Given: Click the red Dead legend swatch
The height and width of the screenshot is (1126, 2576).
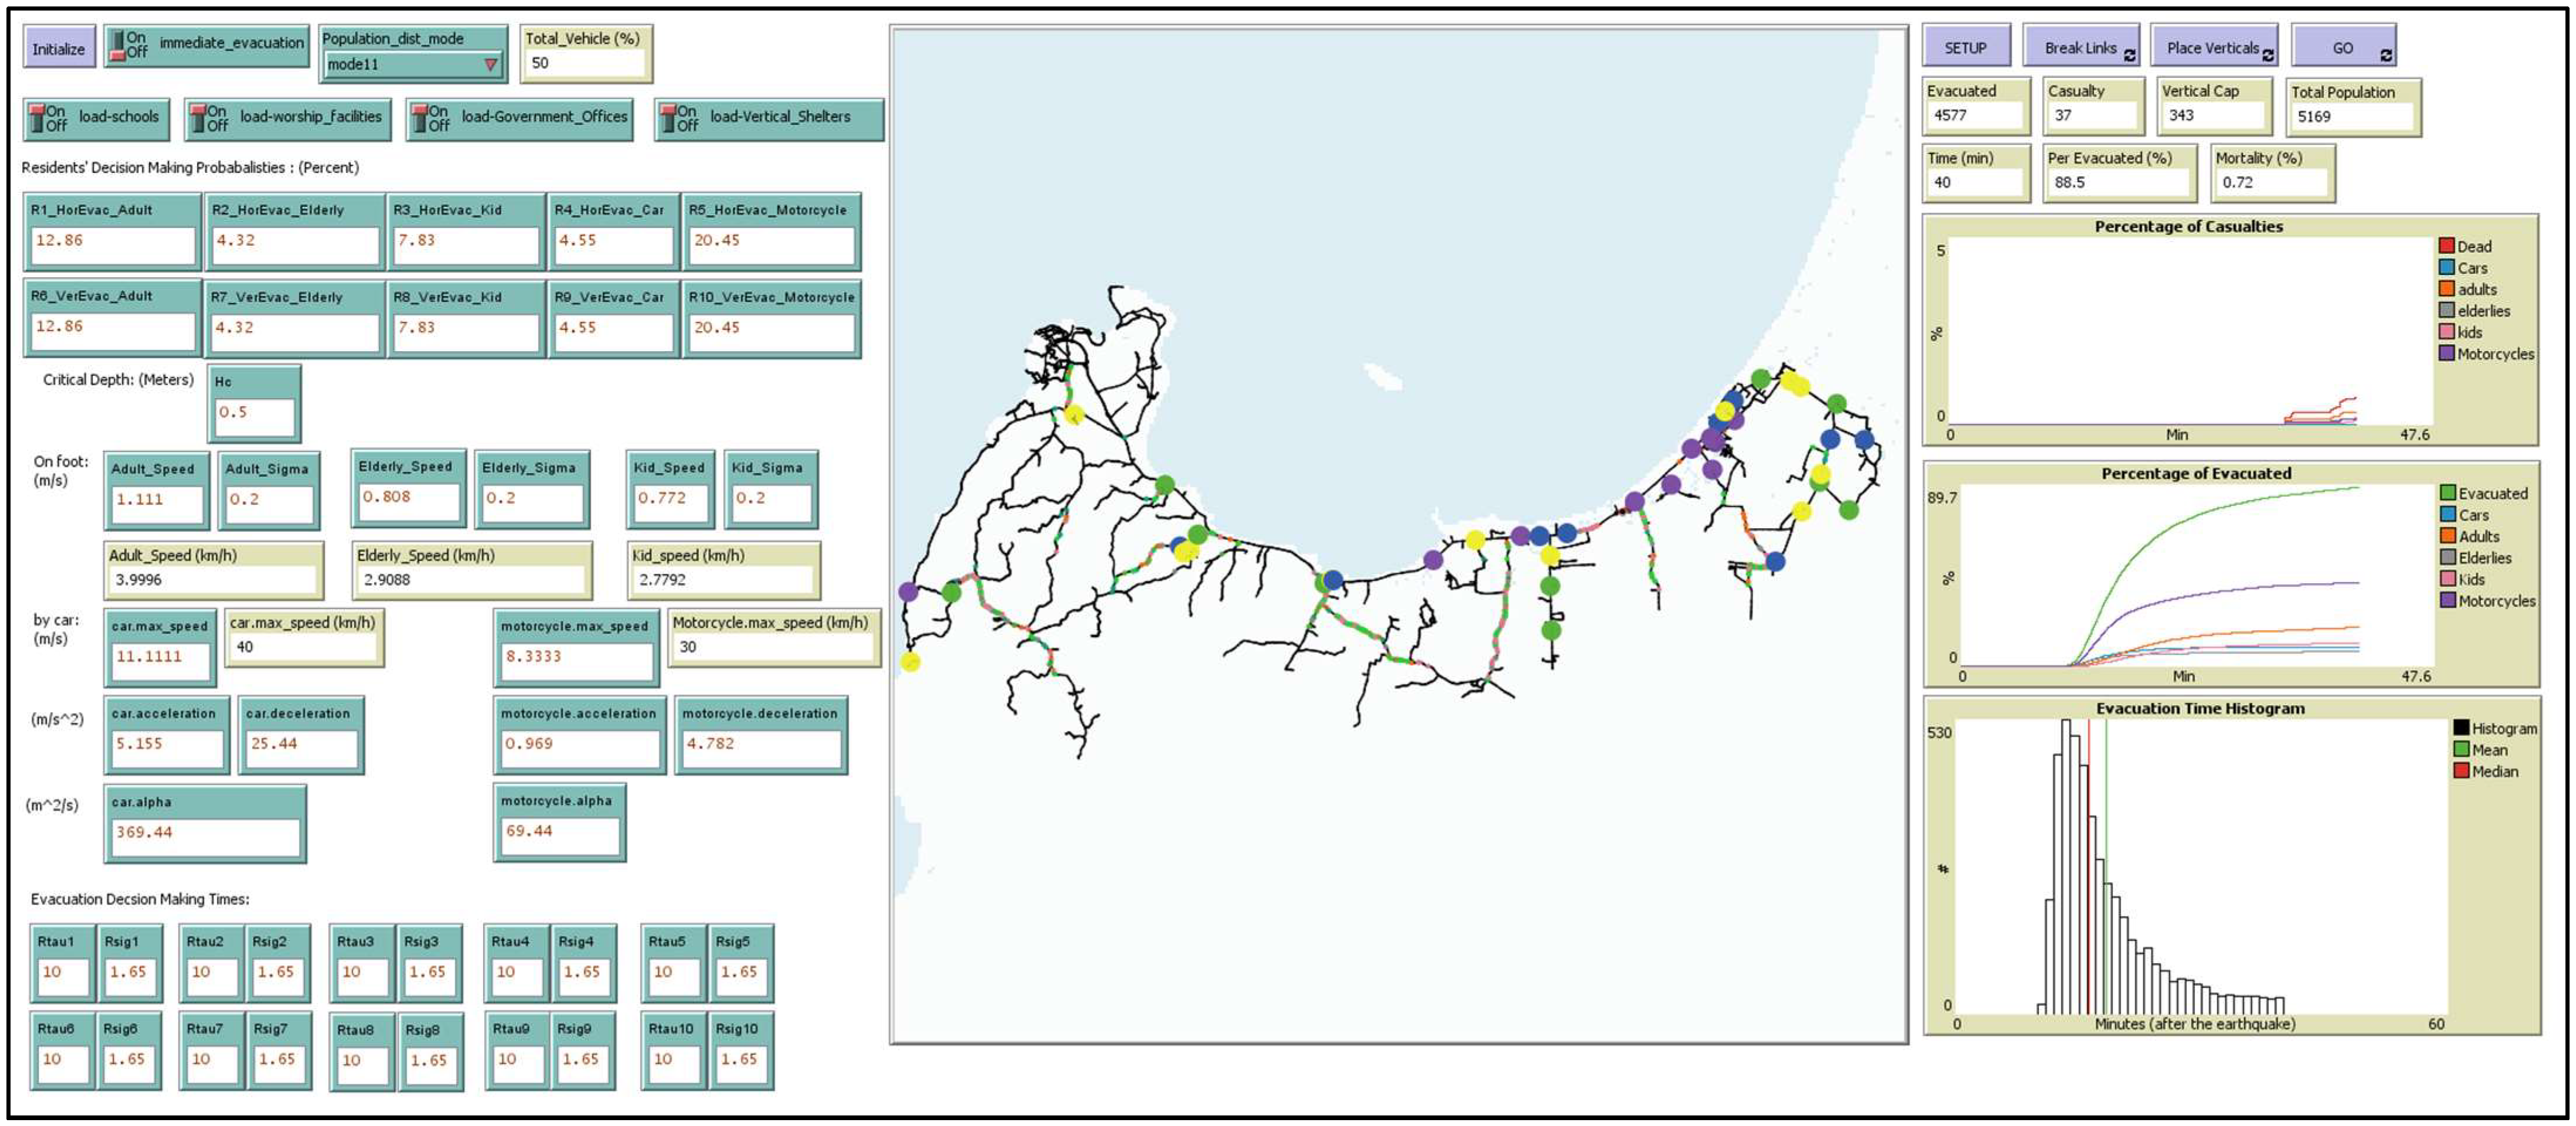Looking at the screenshot, I should [2446, 246].
